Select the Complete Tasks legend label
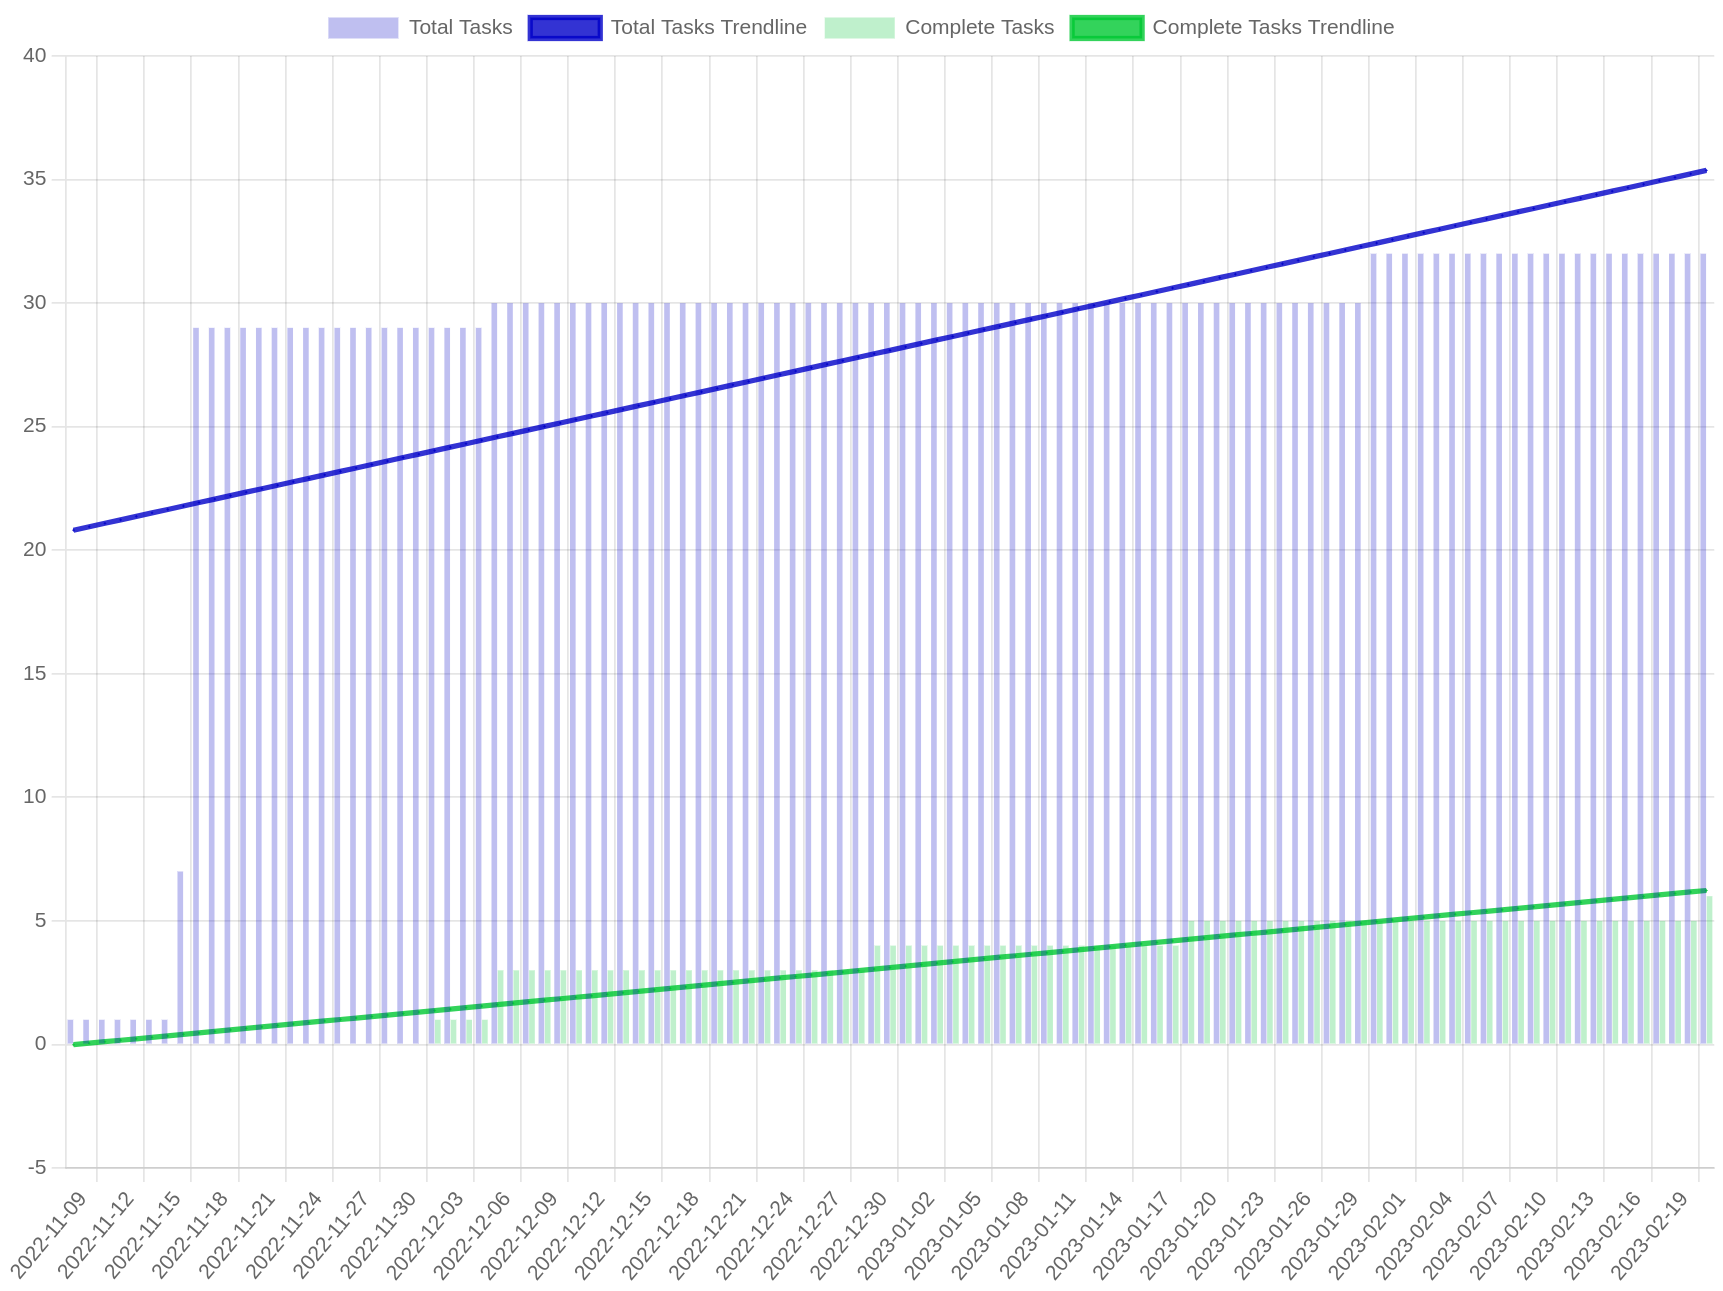This screenshot has width=1723, height=1291. [x=980, y=27]
